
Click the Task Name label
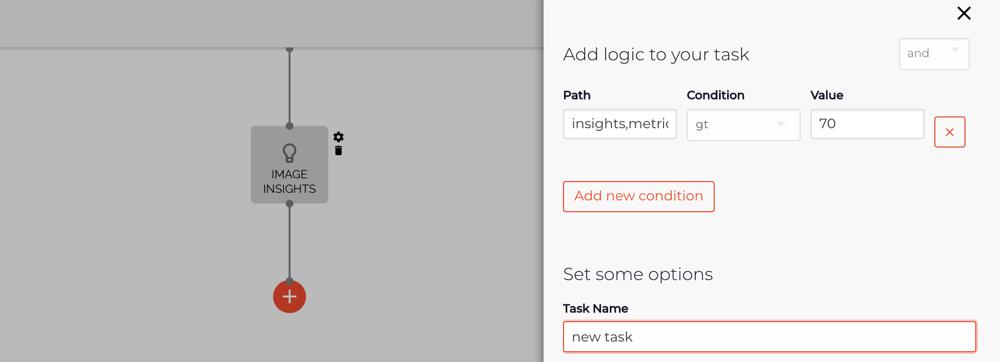[596, 308]
